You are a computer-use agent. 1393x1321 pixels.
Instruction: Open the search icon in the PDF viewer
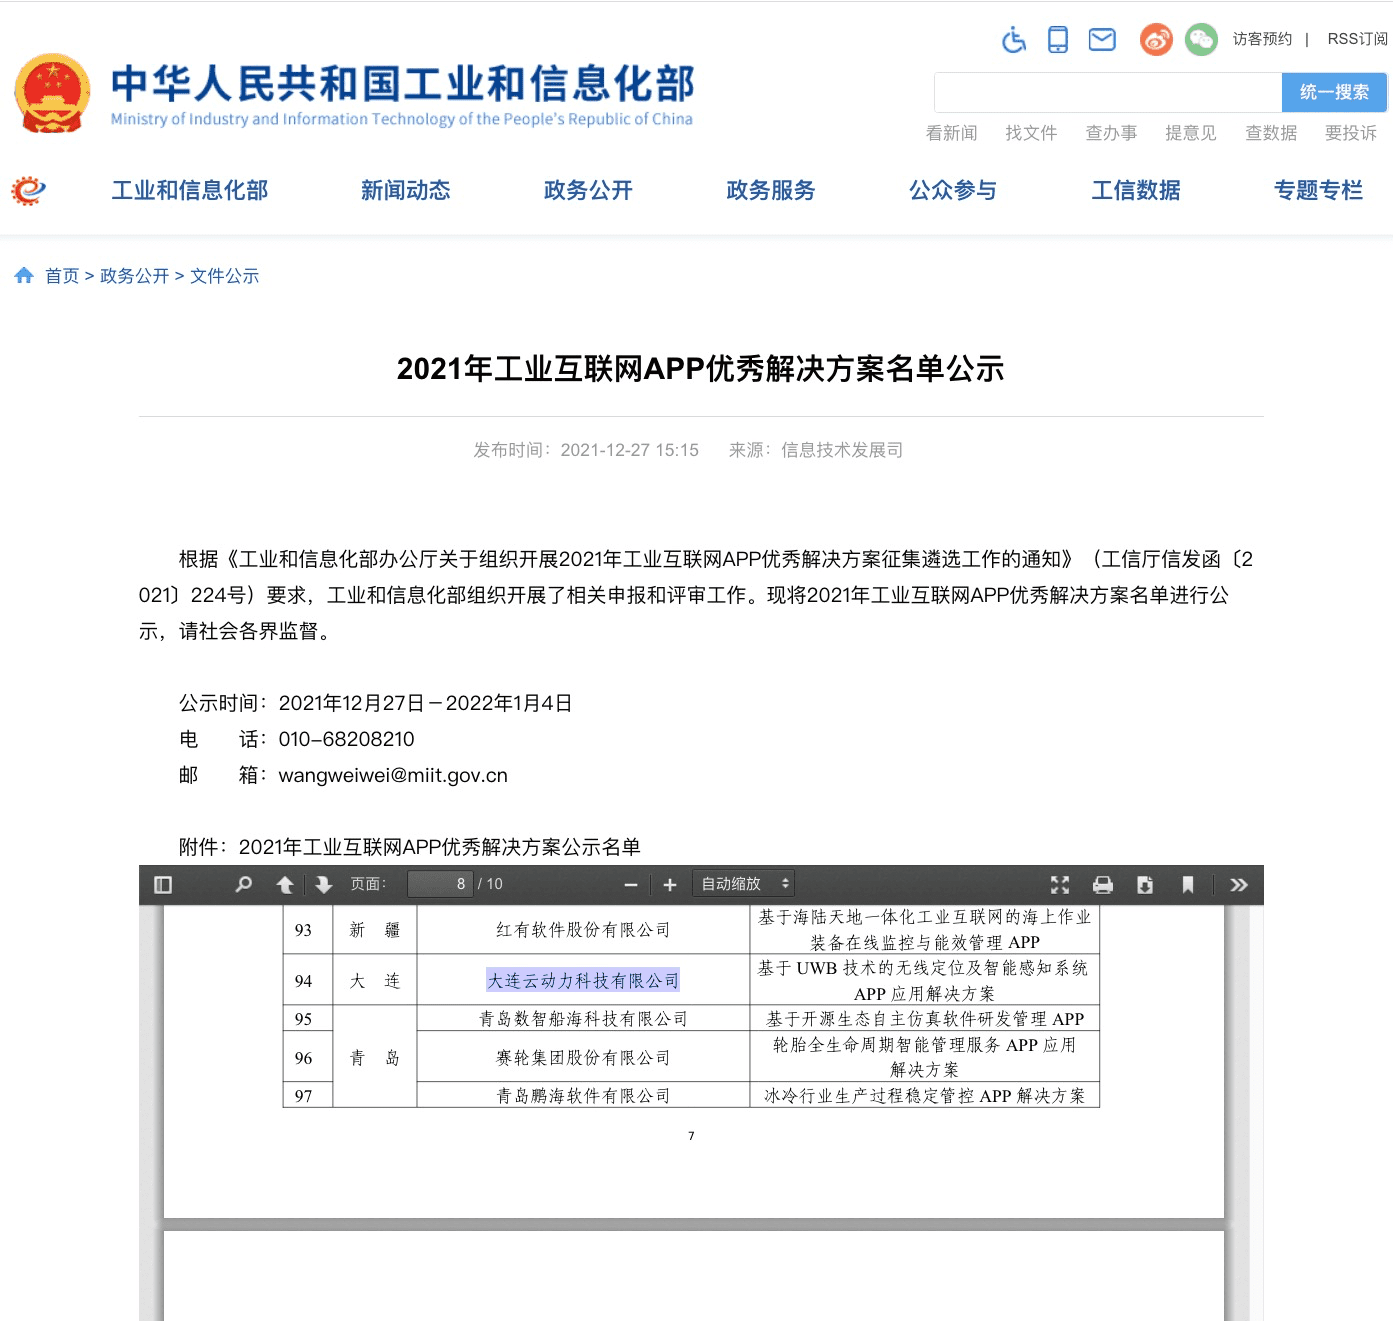[x=242, y=884]
